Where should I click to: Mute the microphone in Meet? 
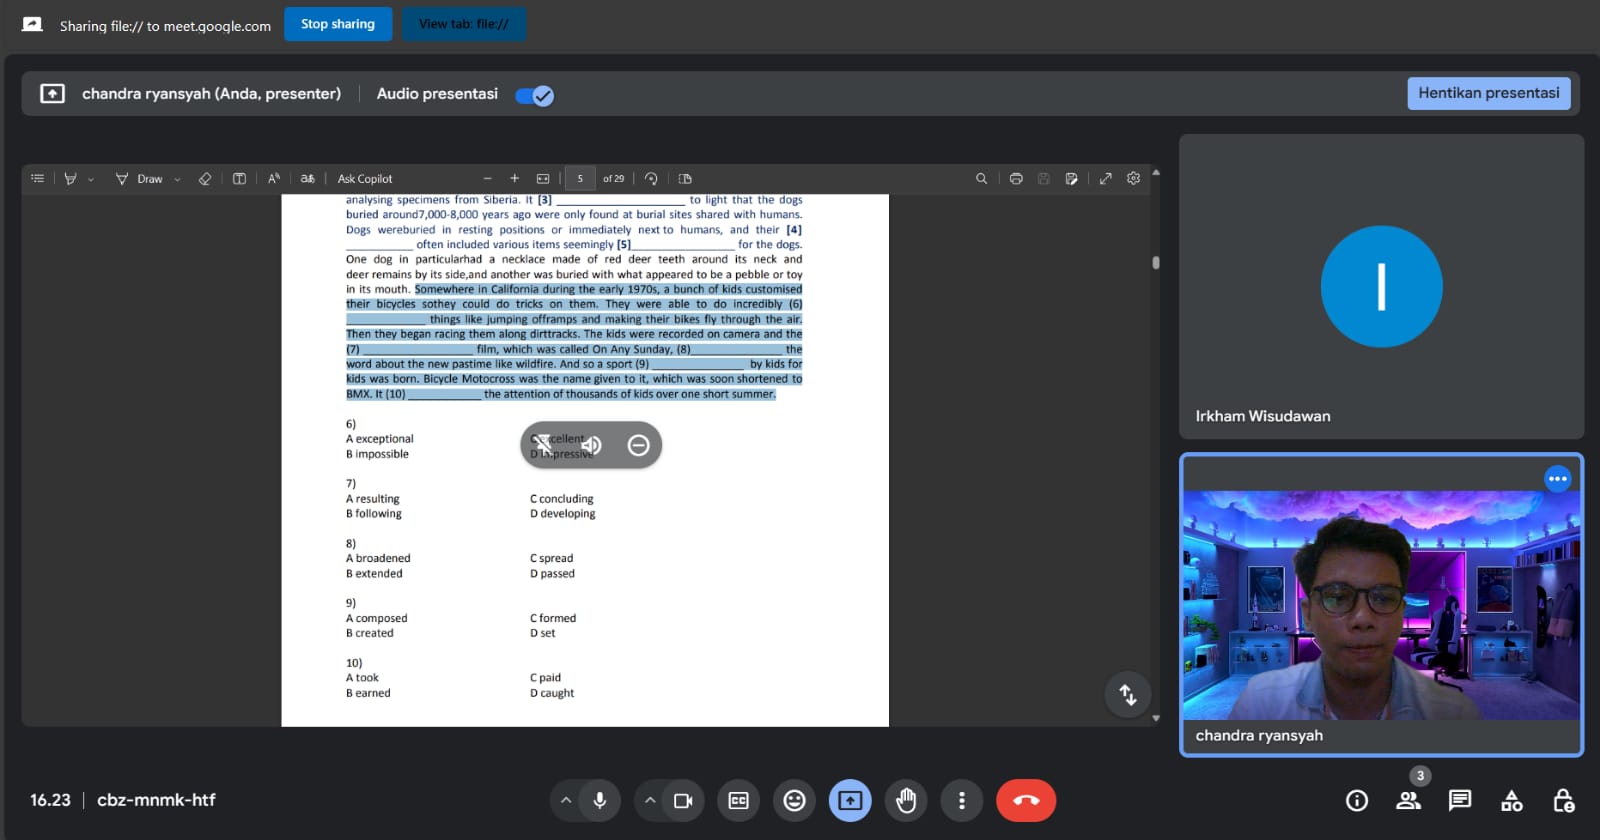click(x=600, y=800)
